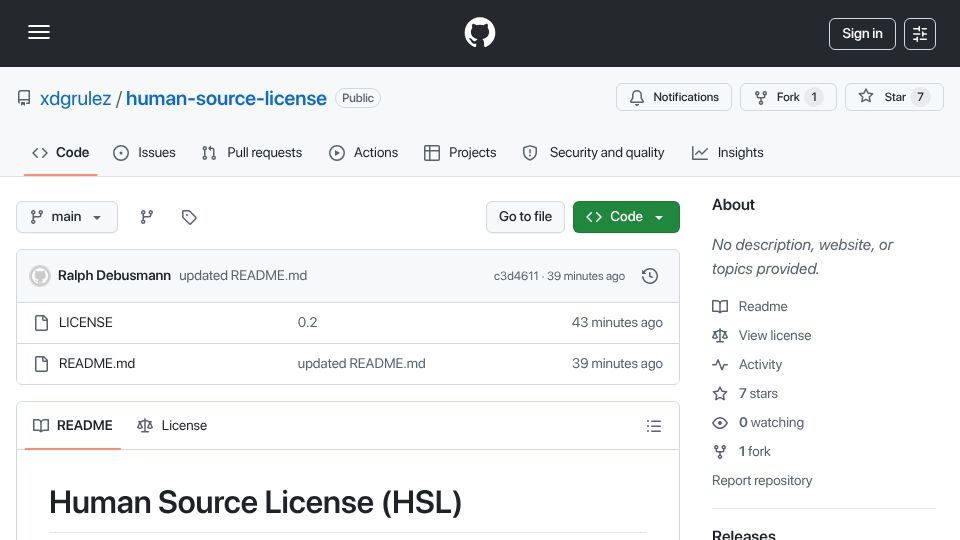
Task: Click the Sign in button
Action: (x=862, y=34)
